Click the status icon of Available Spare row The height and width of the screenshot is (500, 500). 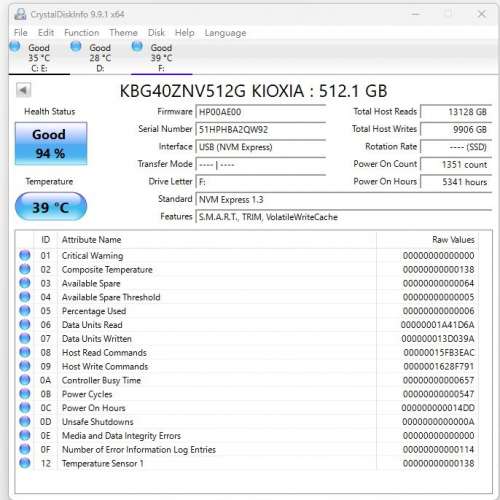(x=25, y=283)
